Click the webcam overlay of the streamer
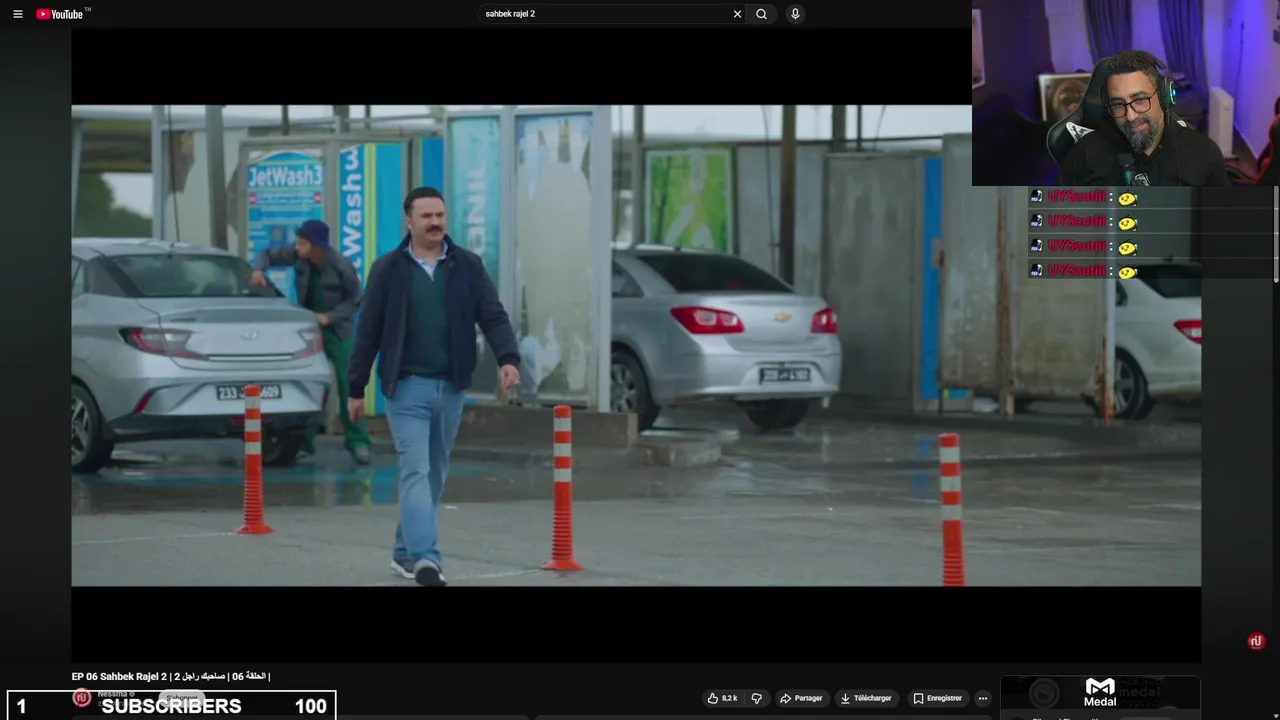 coord(1126,93)
